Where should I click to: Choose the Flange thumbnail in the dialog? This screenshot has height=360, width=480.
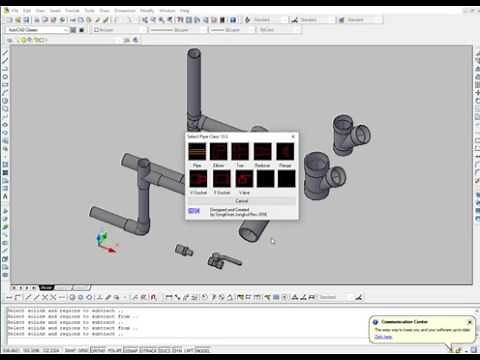285,152
